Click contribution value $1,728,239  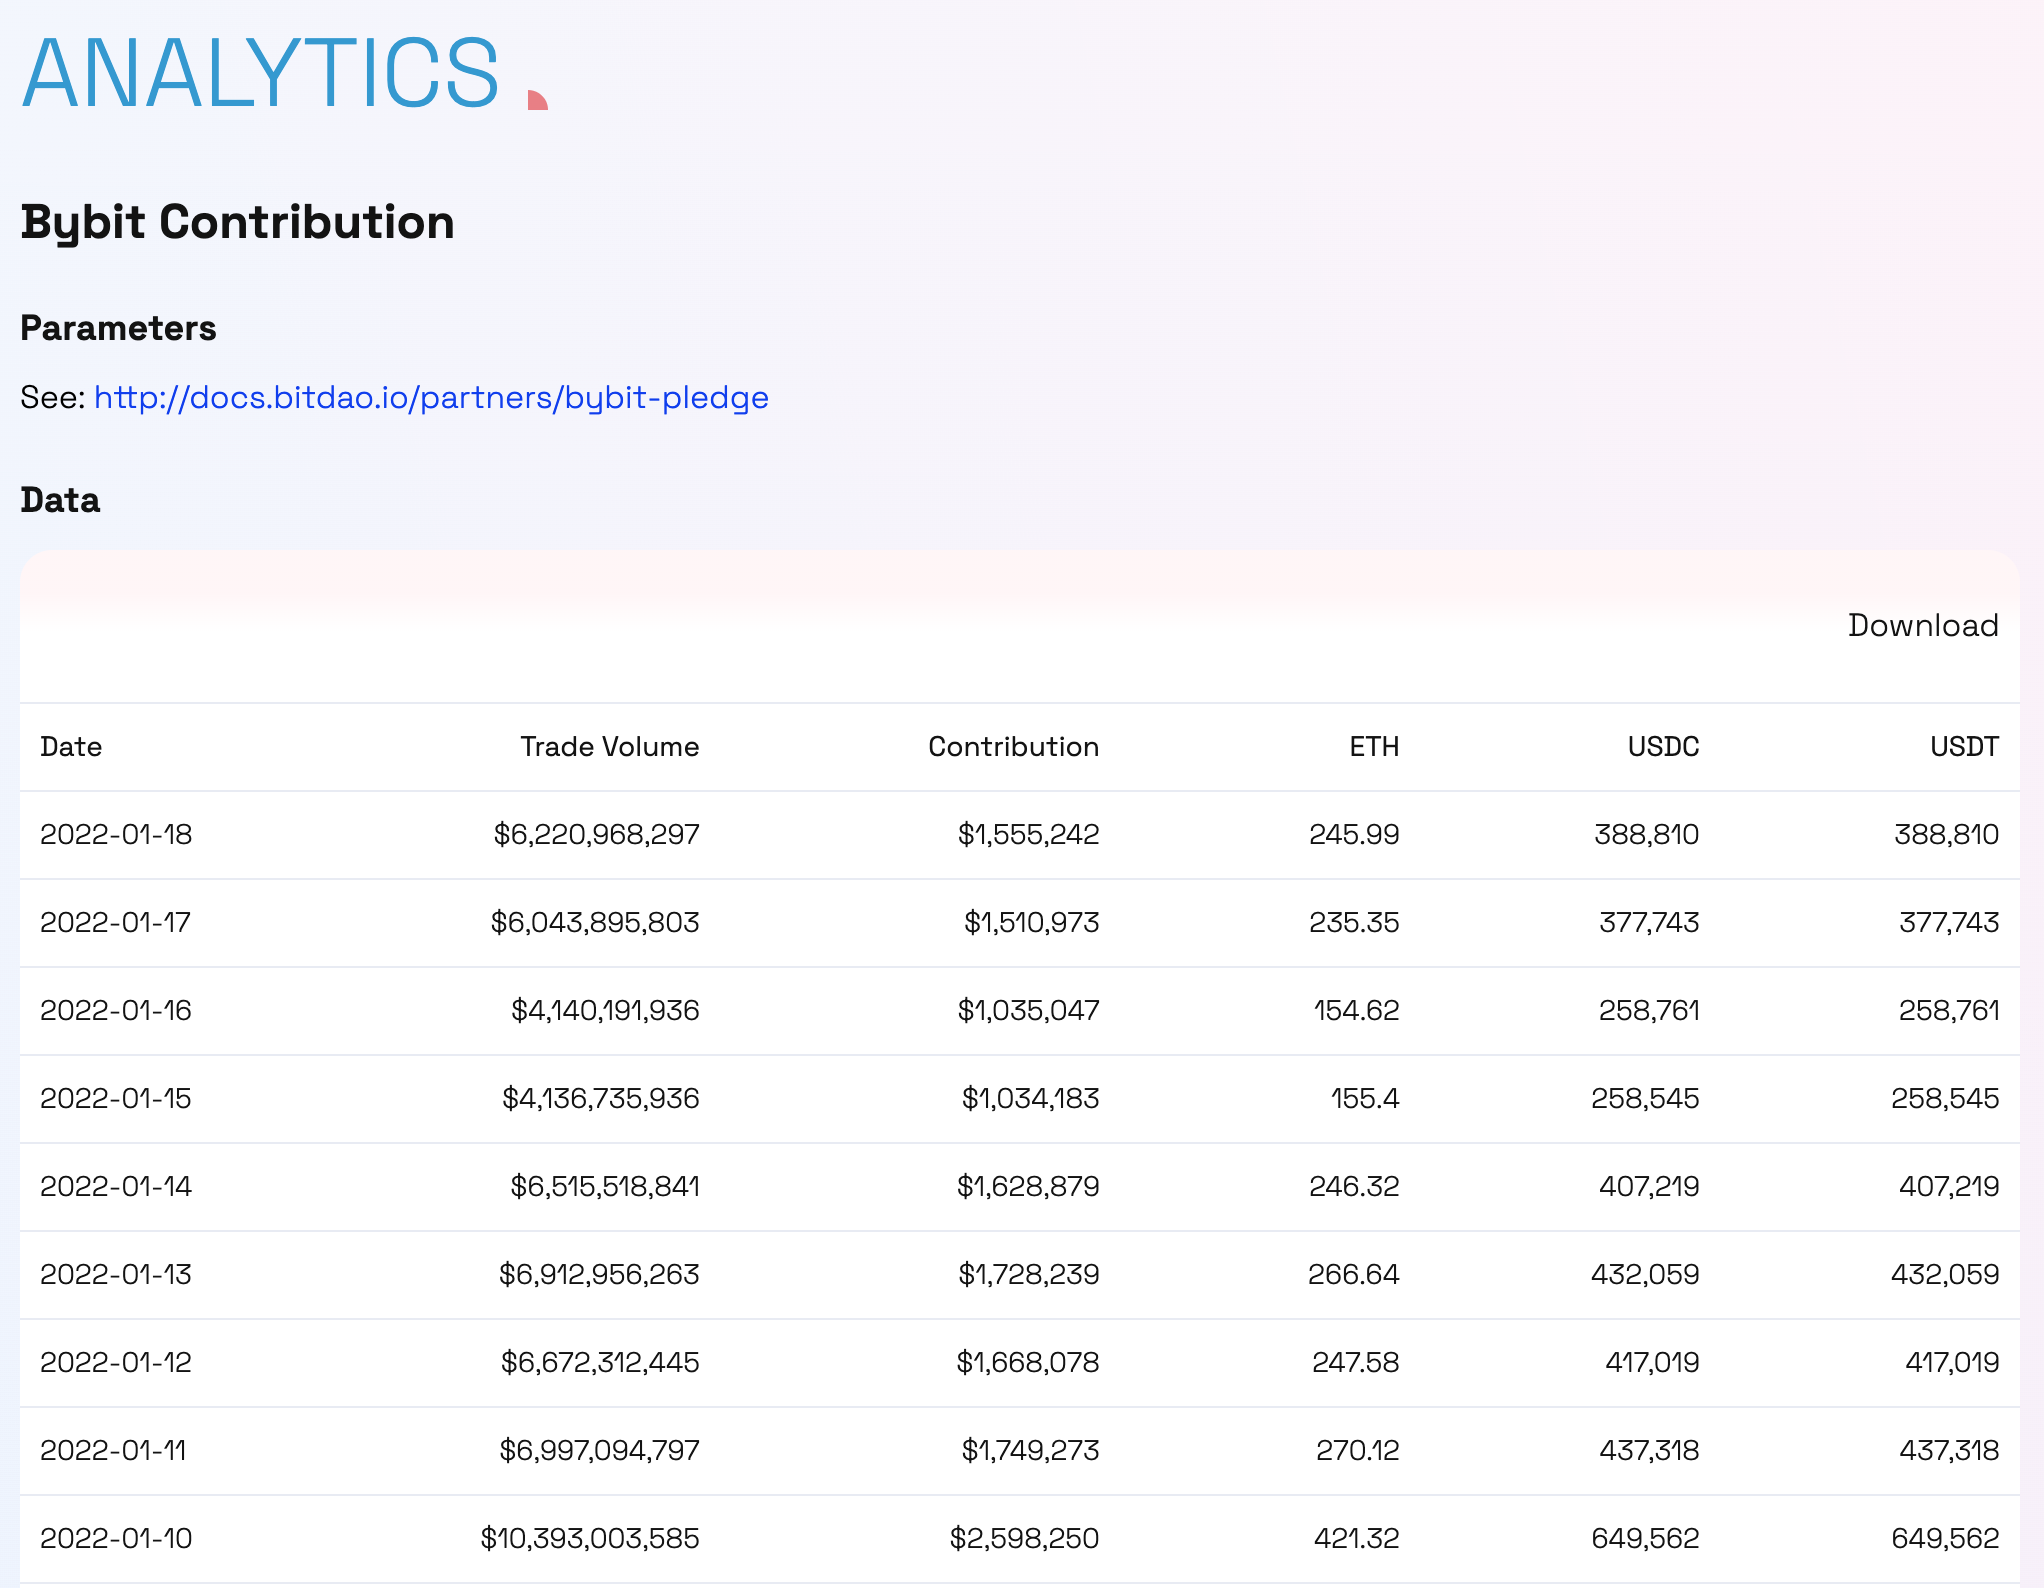(1029, 1275)
